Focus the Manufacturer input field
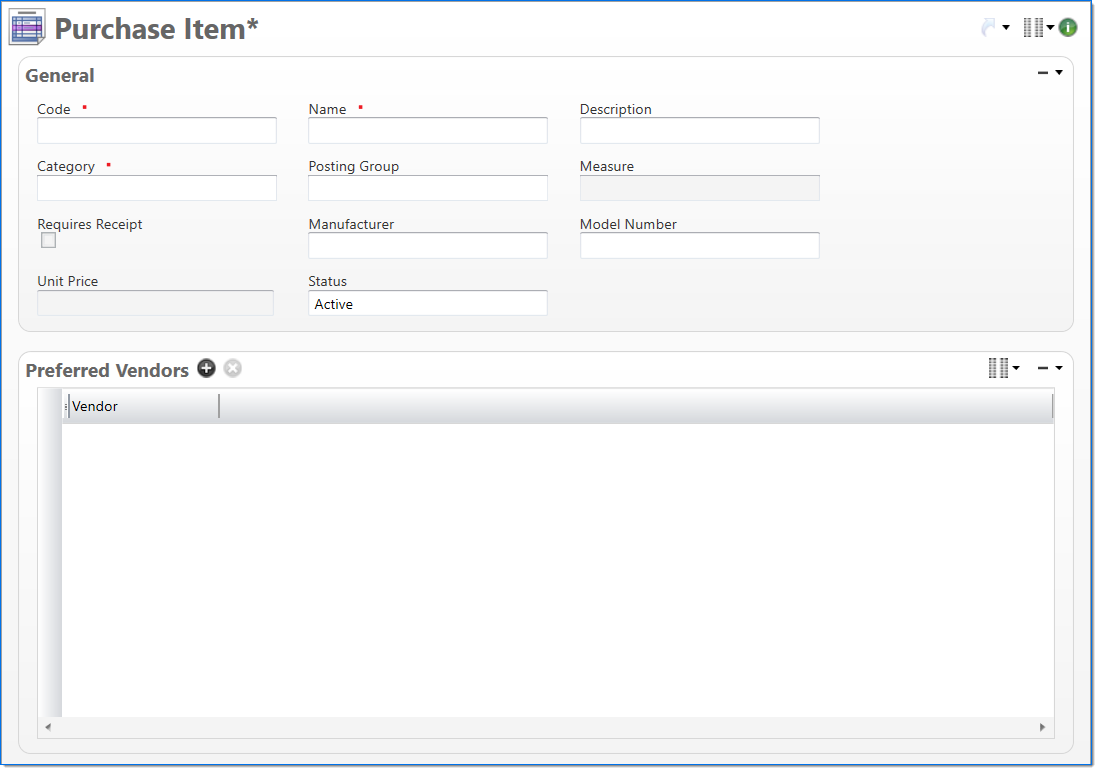The width and height of the screenshot is (1098, 771). pos(428,246)
